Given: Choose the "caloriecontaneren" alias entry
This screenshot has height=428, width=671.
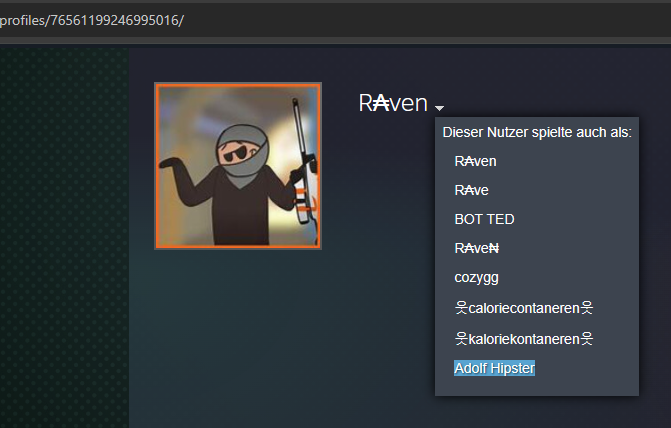Looking at the screenshot, I should click(524, 308).
